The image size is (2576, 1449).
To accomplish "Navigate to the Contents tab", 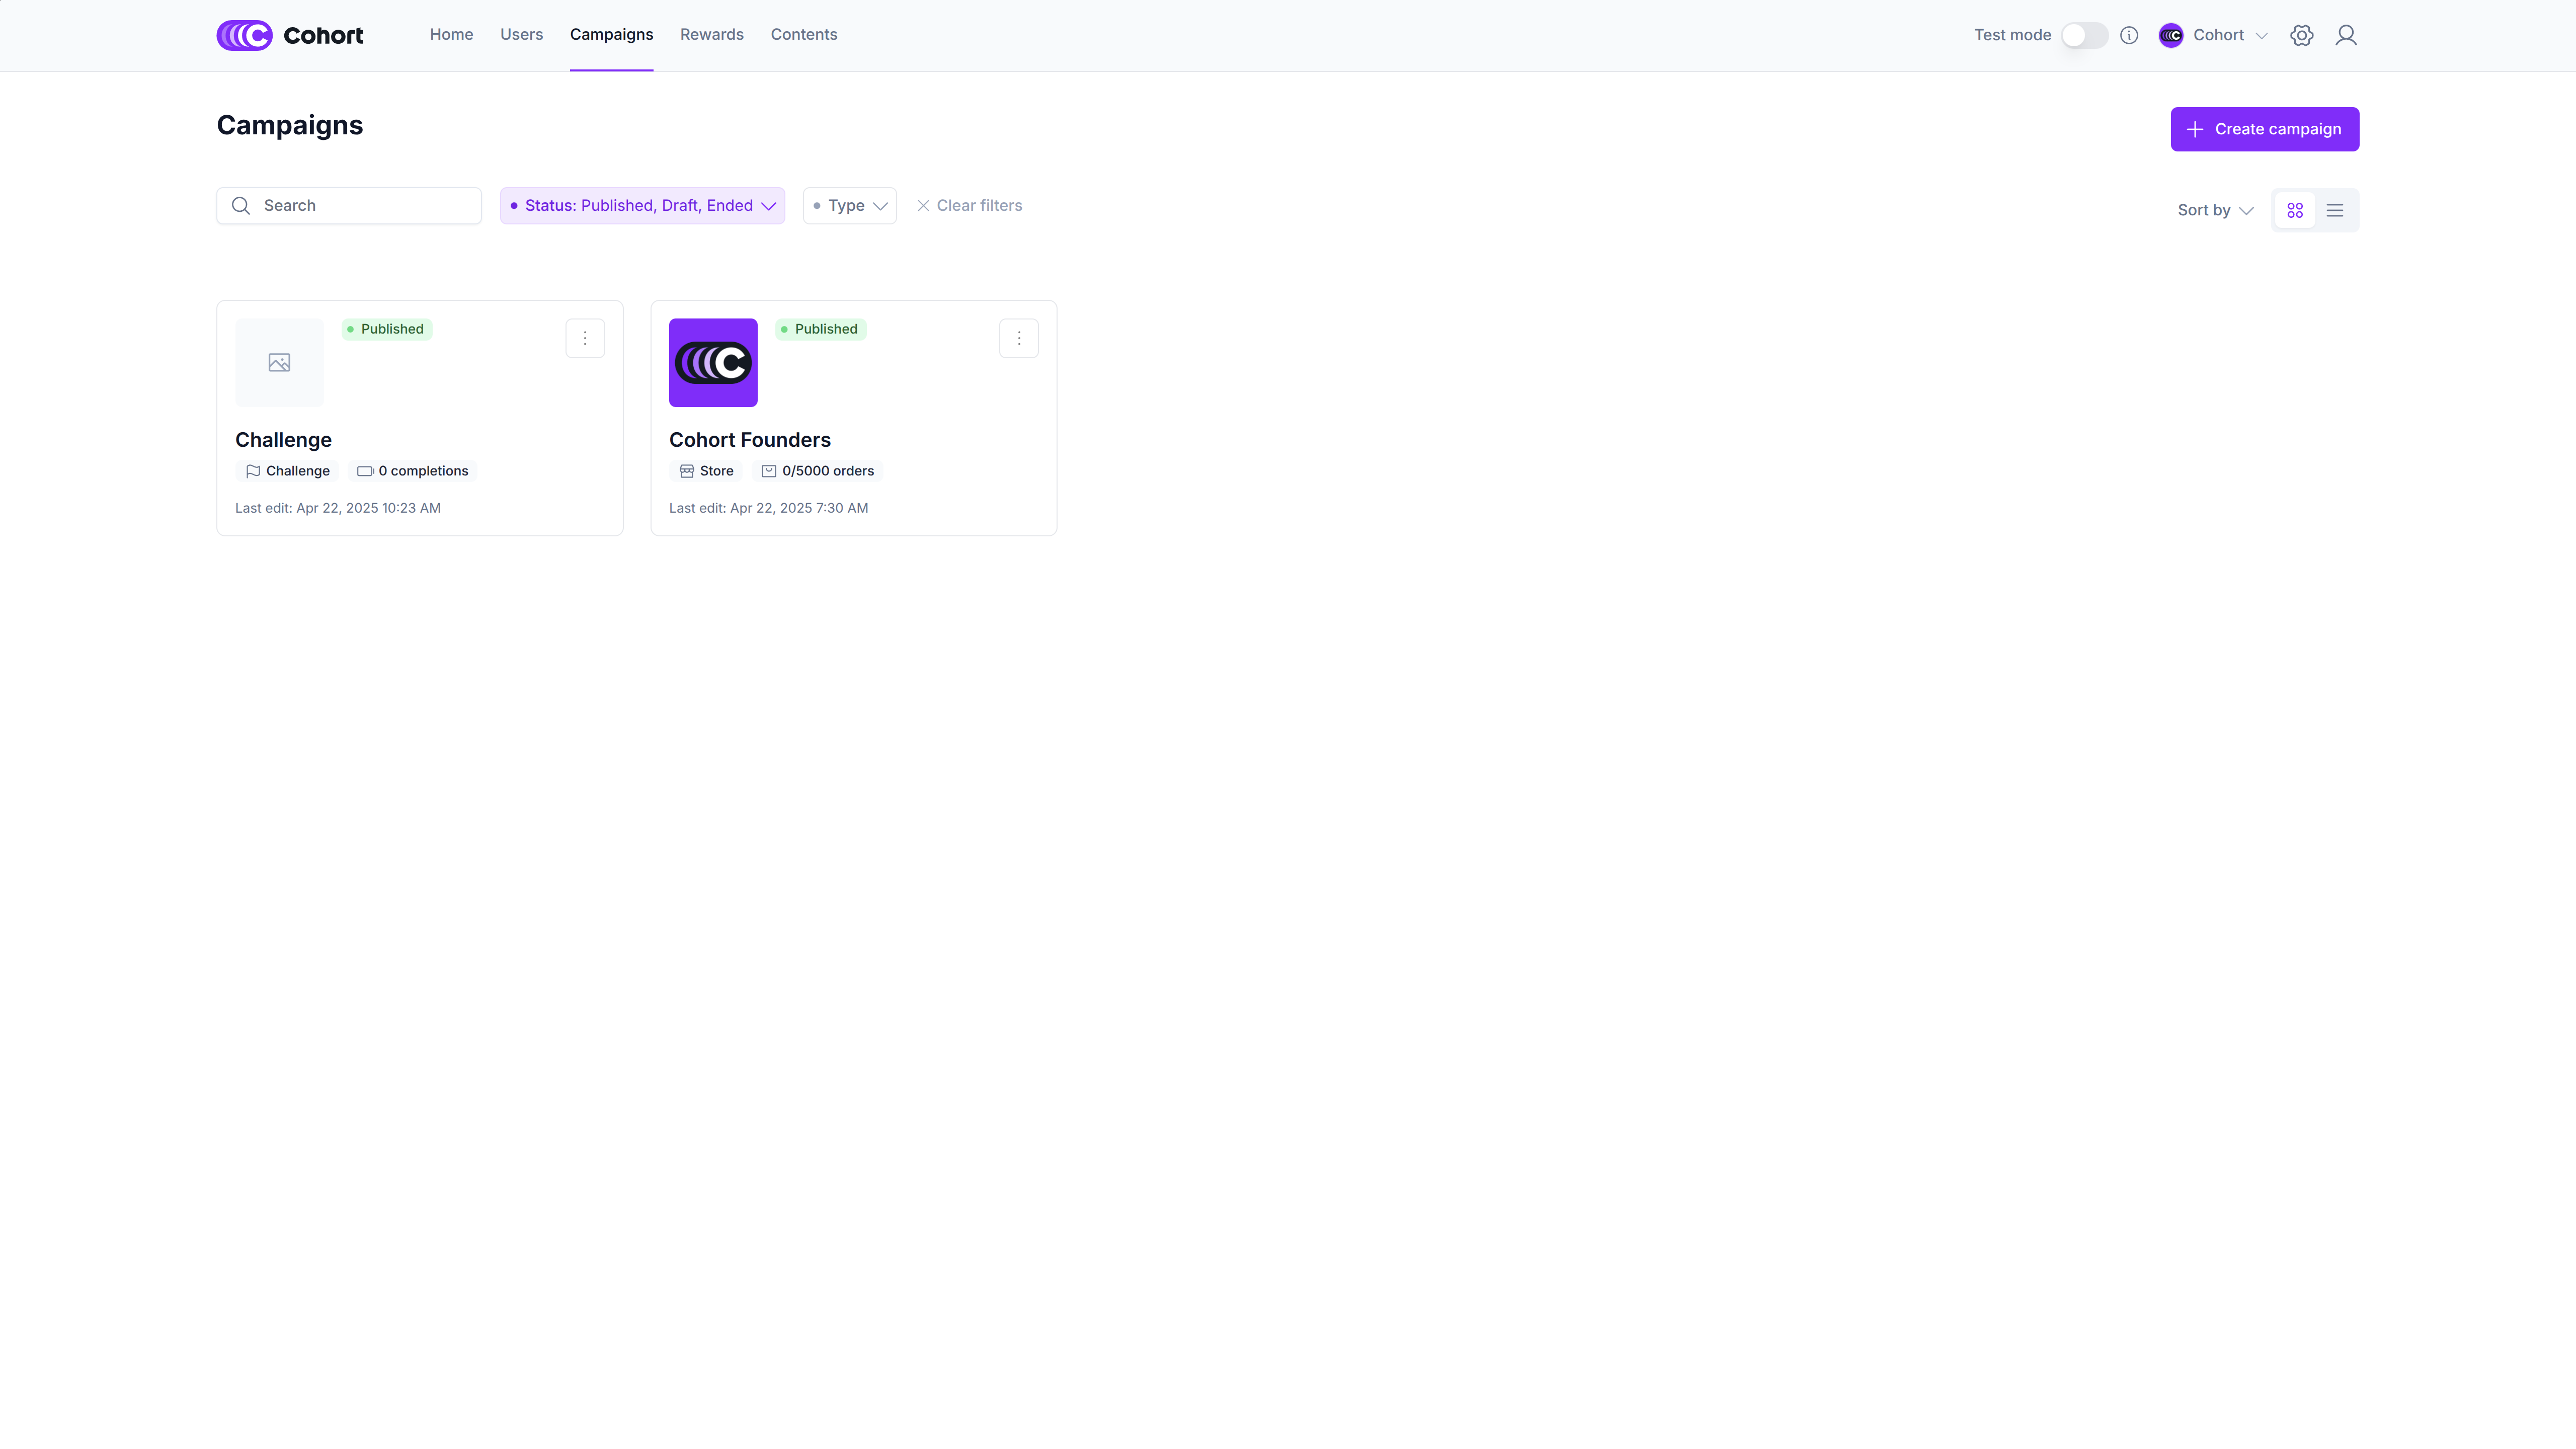I will 803,34.
